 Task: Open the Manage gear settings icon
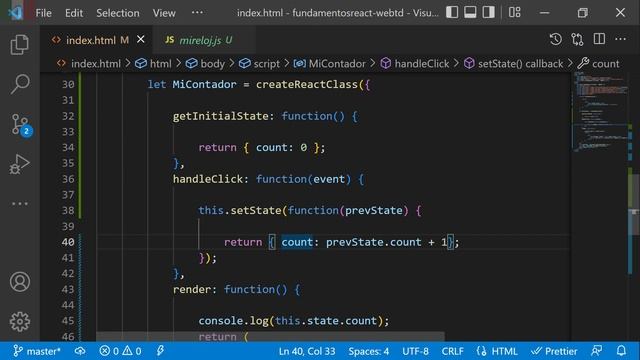point(20,322)
